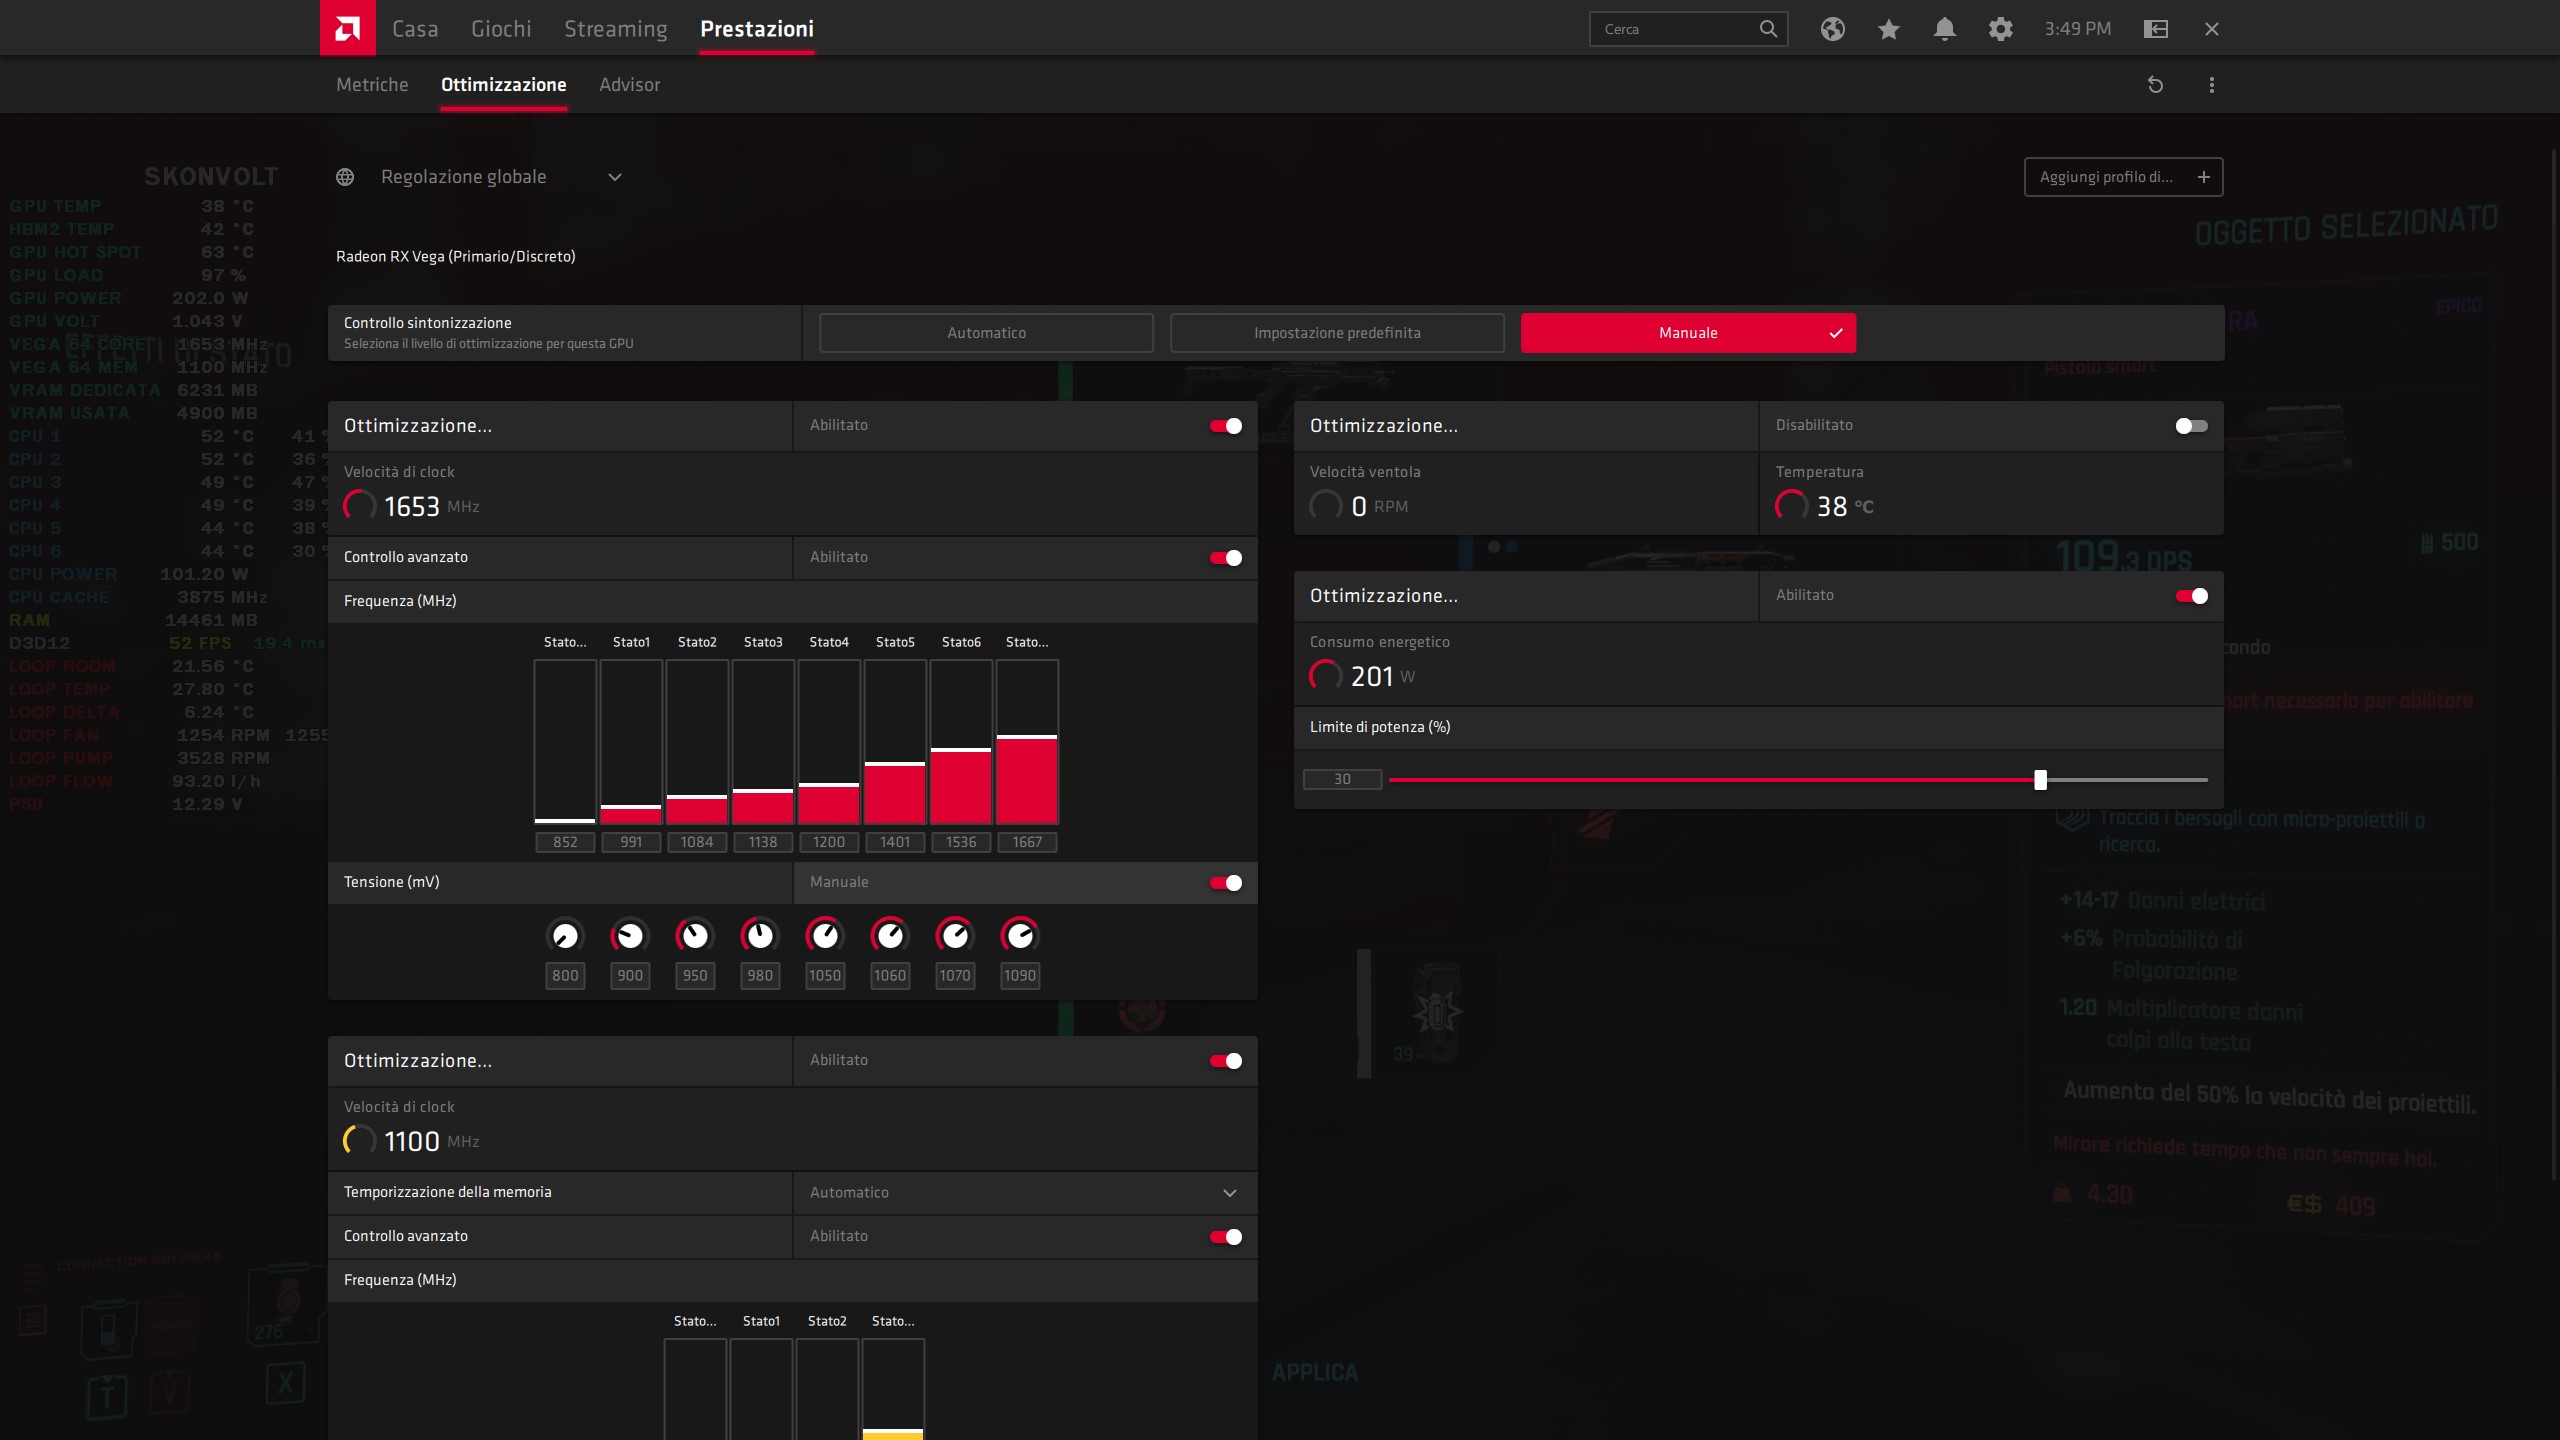Click the 1100 MHz memory clock gauge
The width and height of the screenshot is (2560, 1440).
click(x=360, y=1141)
